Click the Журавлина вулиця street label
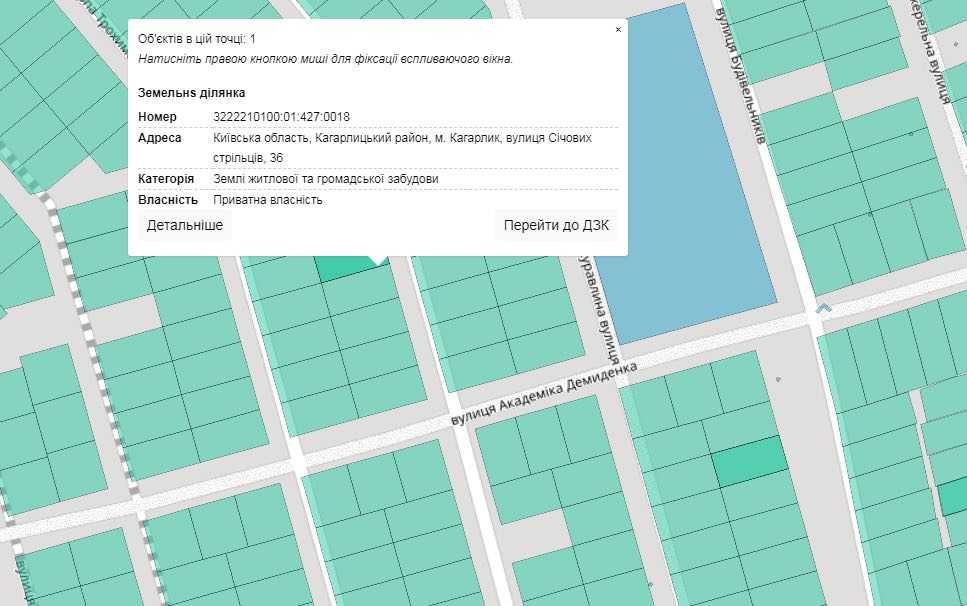Screen dimensions: 967x606 pyautogui.click(x=599, y=308)
